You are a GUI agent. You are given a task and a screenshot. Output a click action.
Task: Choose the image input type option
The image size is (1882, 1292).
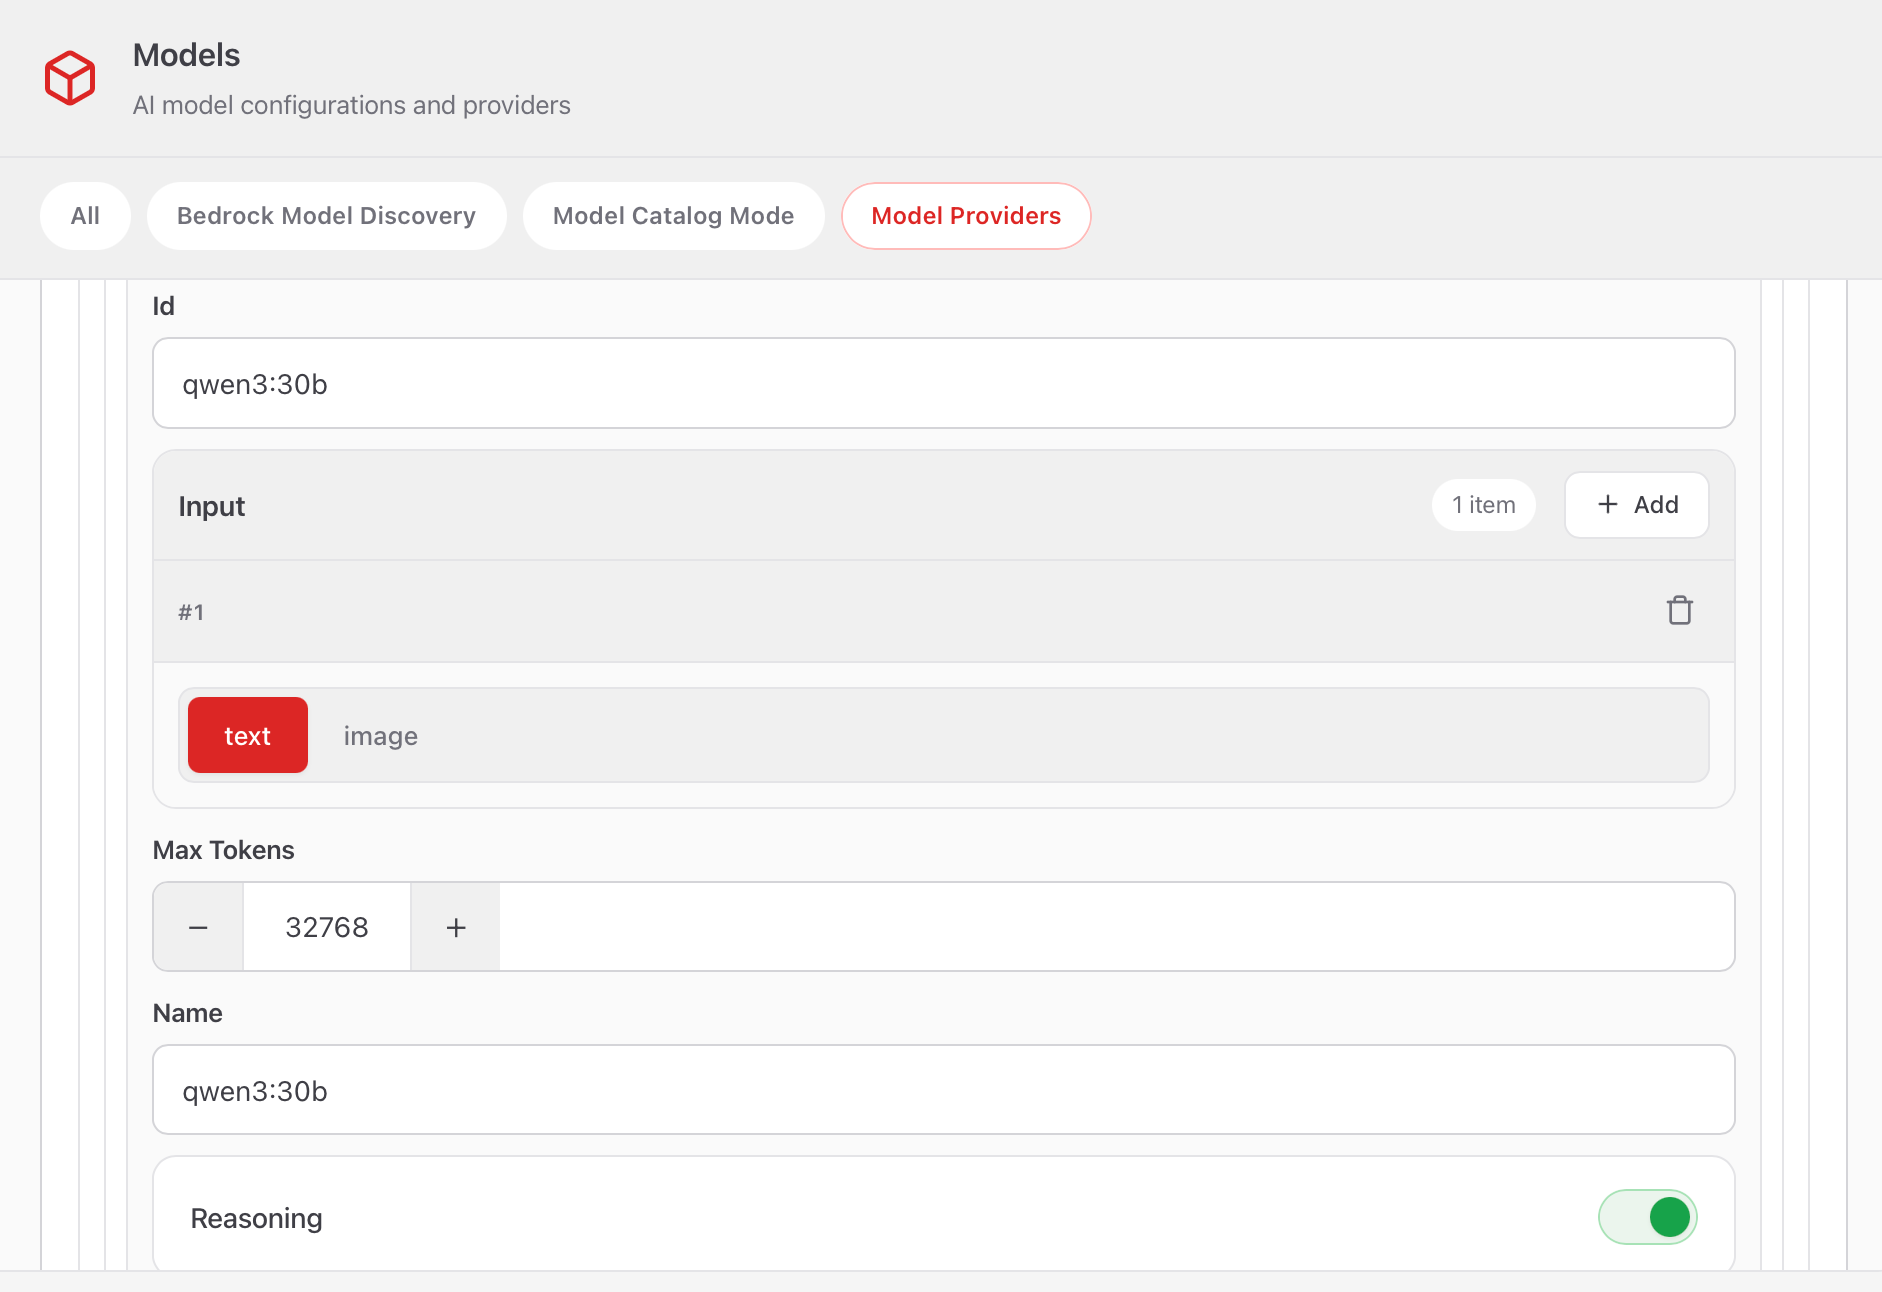pos(380,736)
